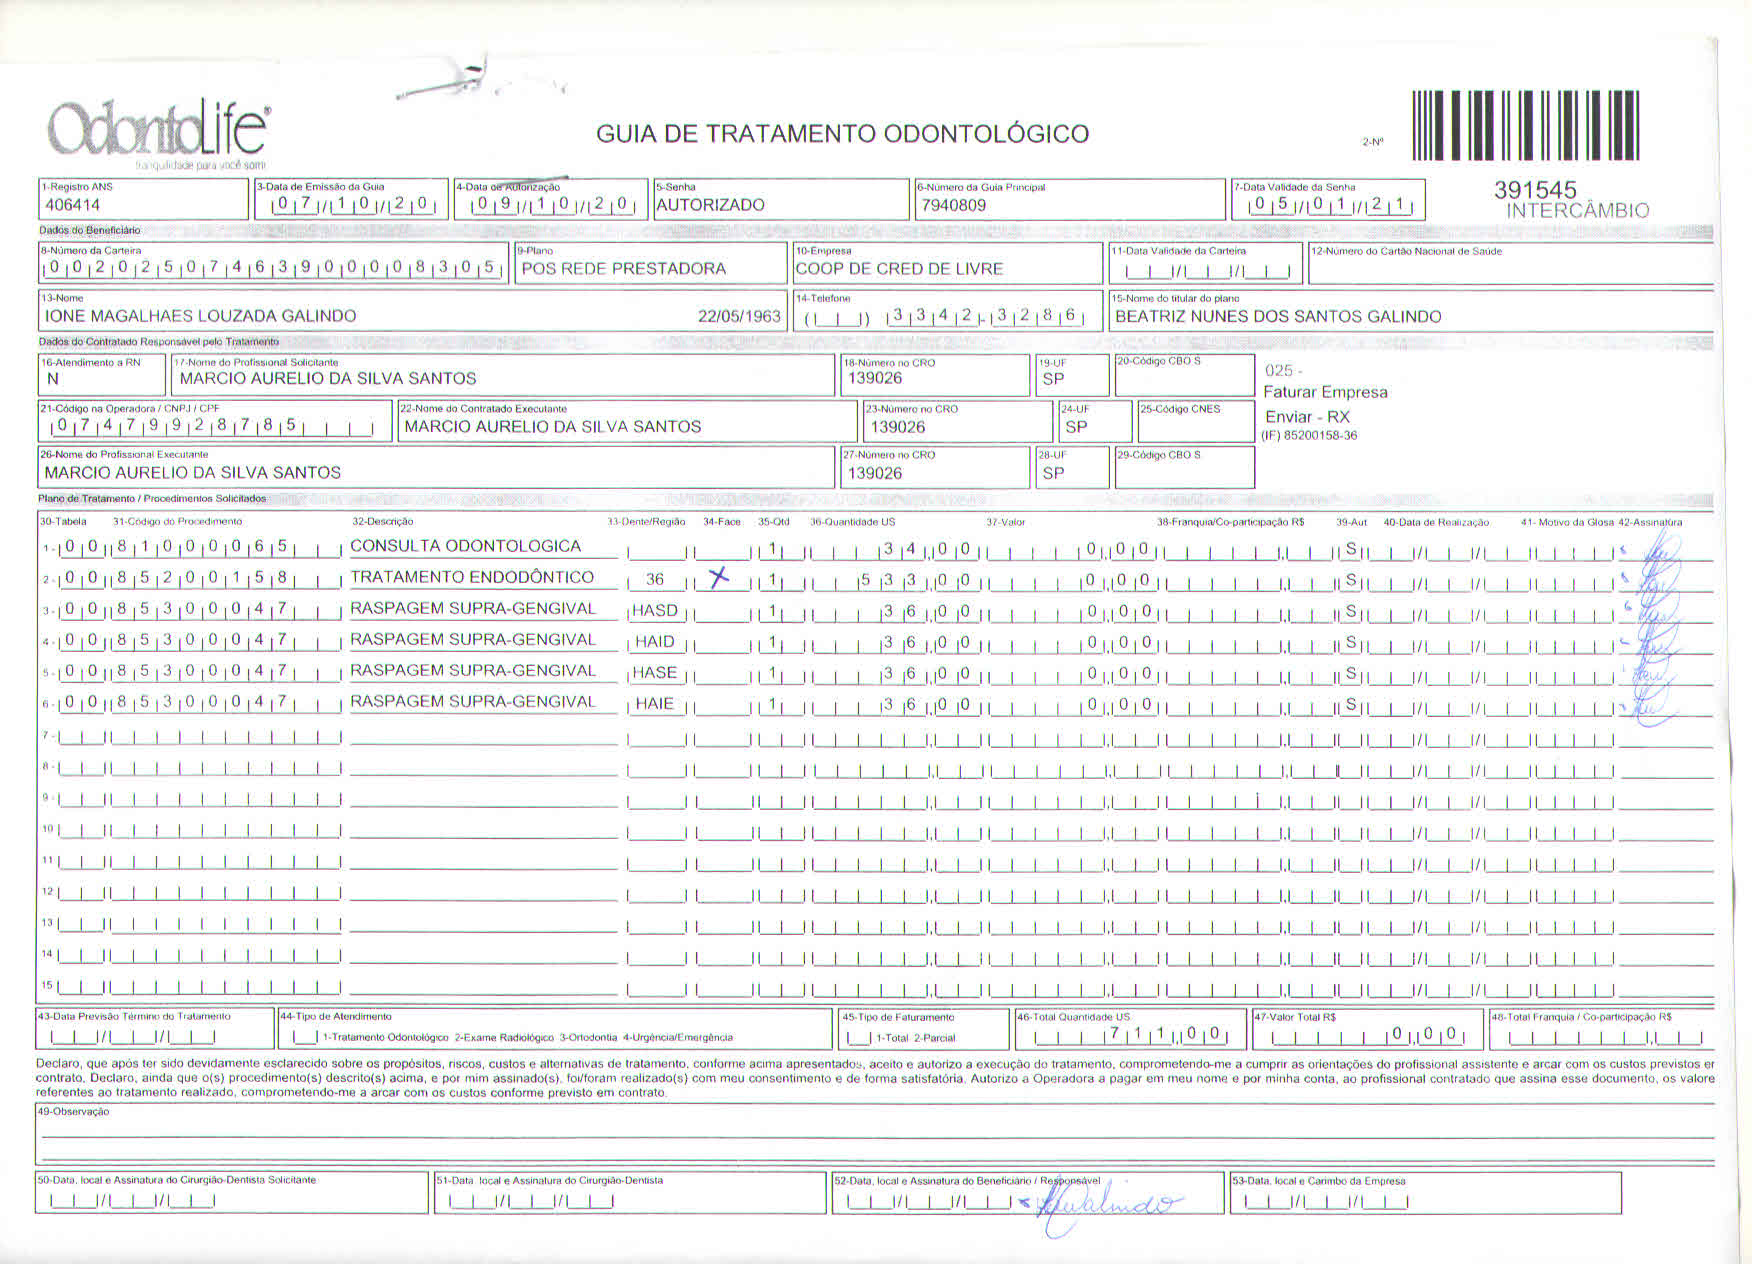
Task: Select description TRATAMENTO ENDODÔNTICO
Action: coord(472,577)
